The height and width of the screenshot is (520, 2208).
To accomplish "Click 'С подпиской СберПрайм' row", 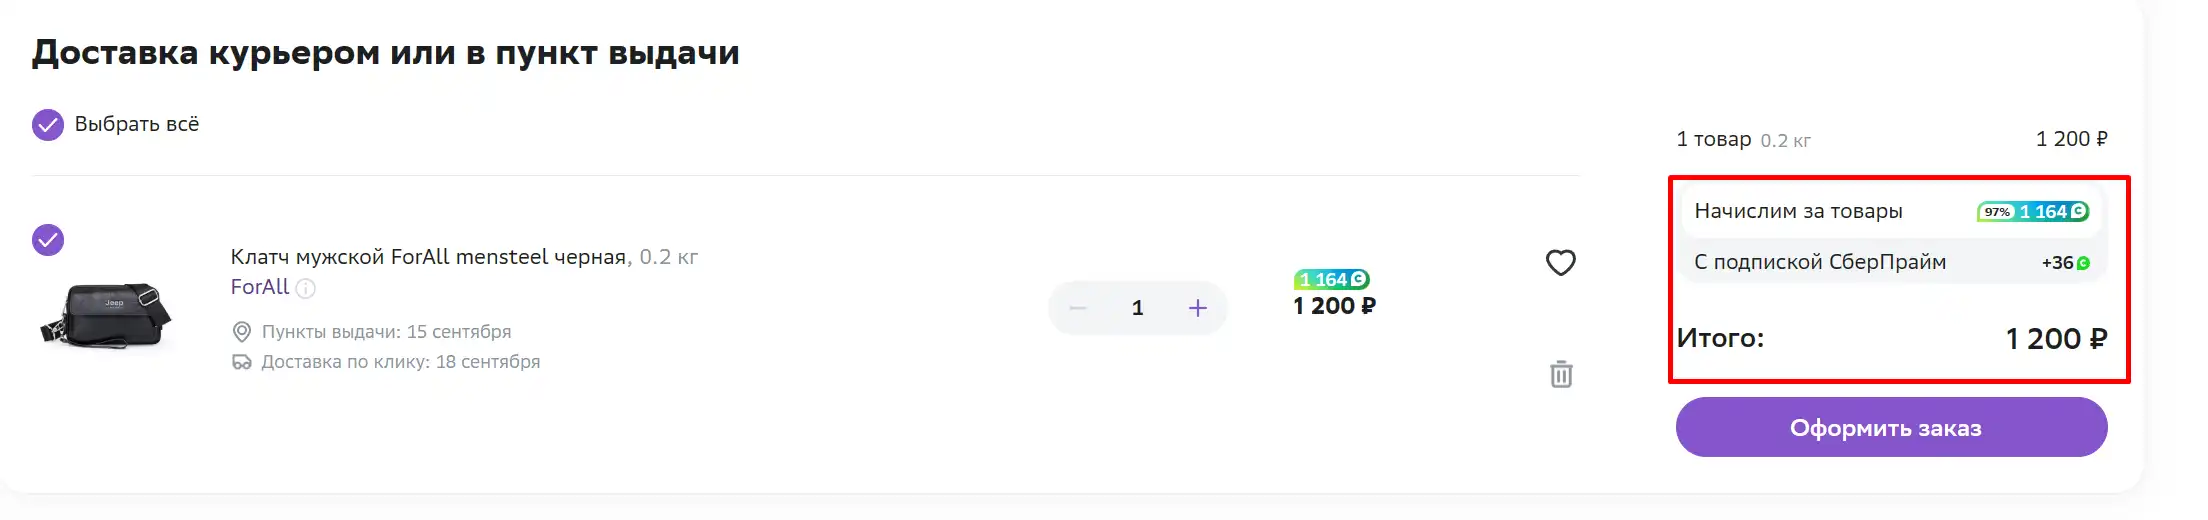I will click(1893, 262).
